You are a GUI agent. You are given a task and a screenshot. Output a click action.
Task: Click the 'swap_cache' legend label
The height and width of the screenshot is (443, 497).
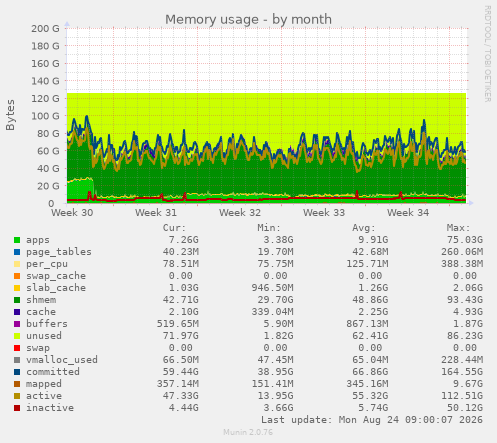(x=56, y=276)
